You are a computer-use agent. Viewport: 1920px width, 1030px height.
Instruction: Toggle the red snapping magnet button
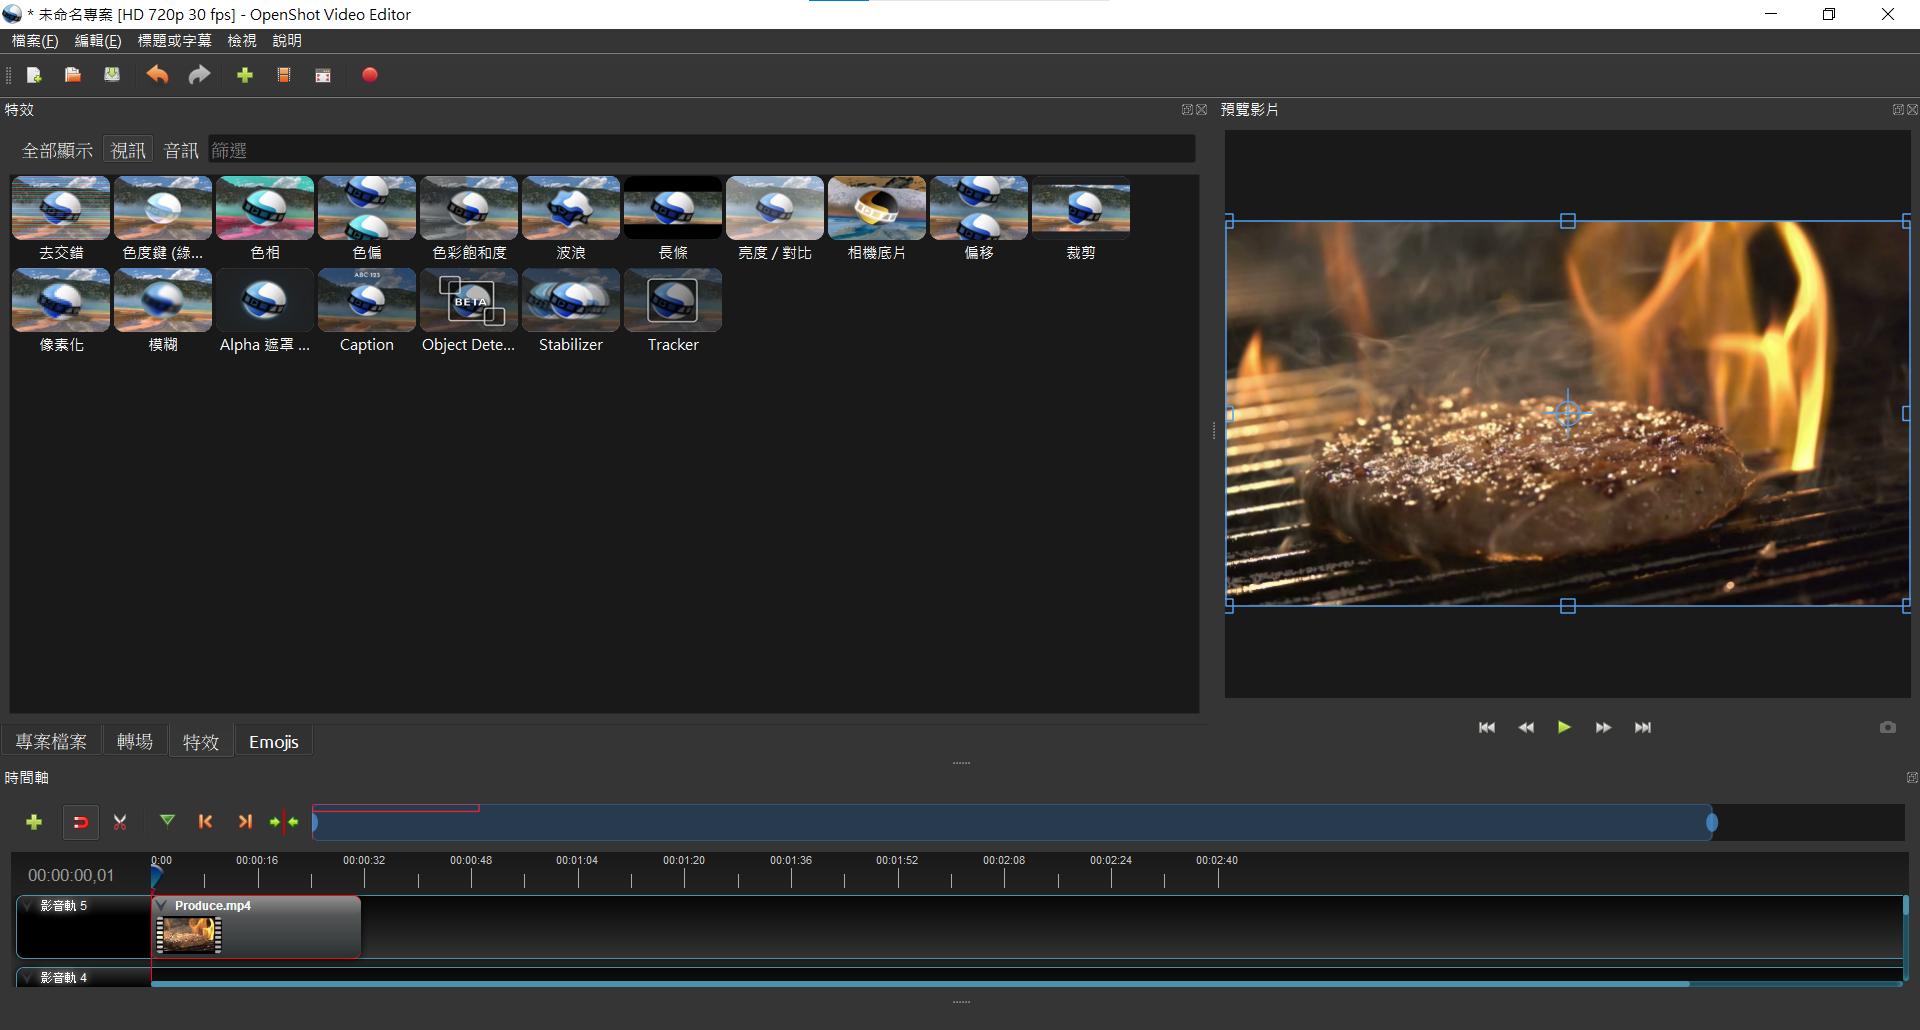click(x=81, y=822)
